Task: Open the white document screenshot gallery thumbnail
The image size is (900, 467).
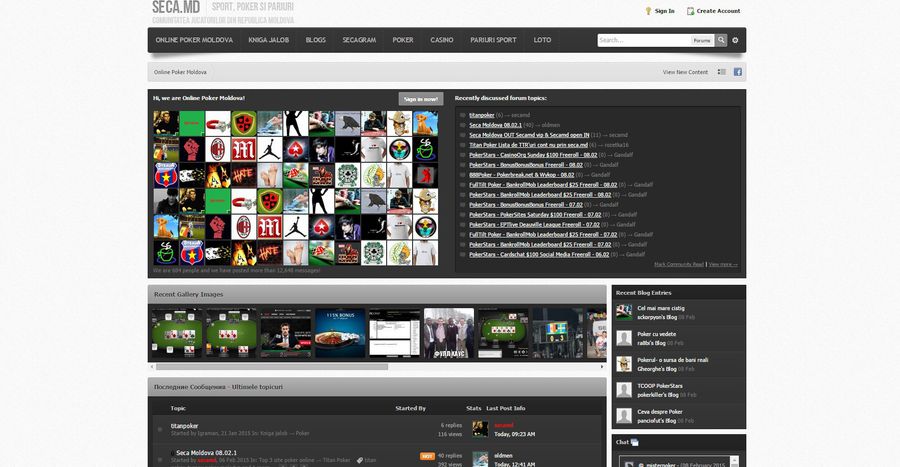Action: (394, 333)
